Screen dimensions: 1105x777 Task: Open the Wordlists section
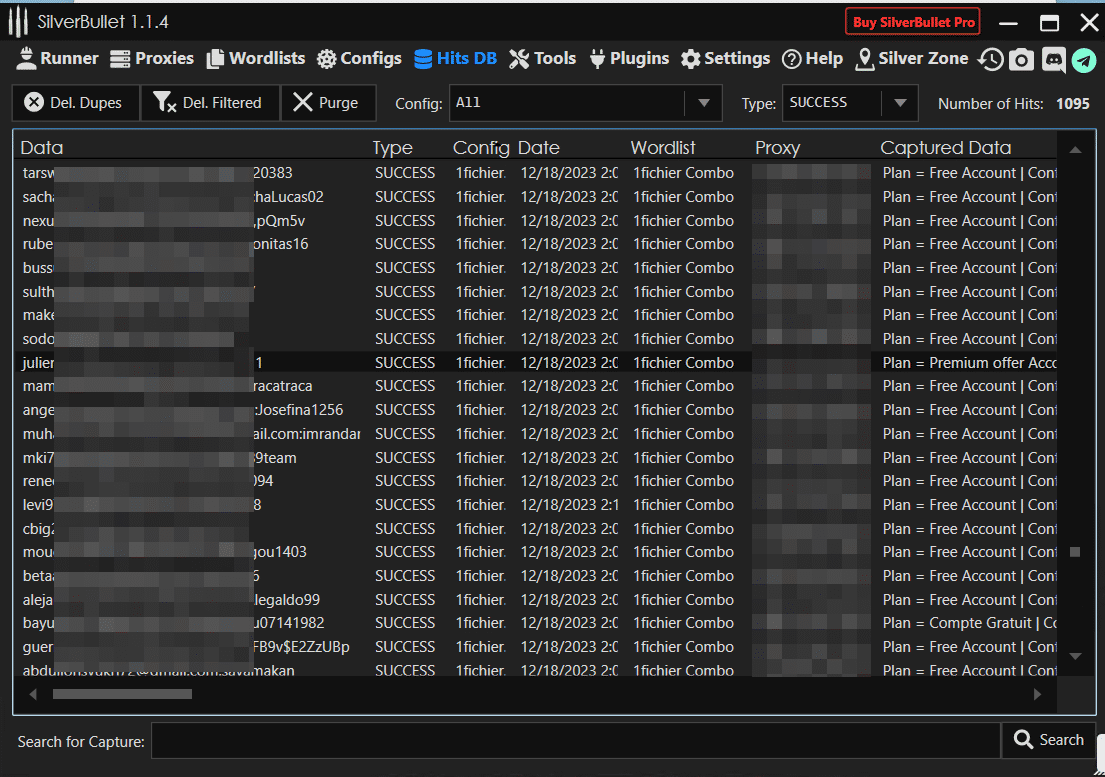point(256,59)
